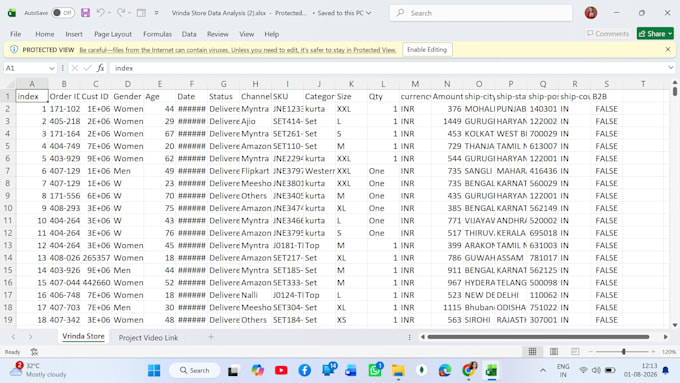The height and width of the screenshot is (383, 680).
Task: Add a new sheet with plus icon
Action: tap(211, 337)
